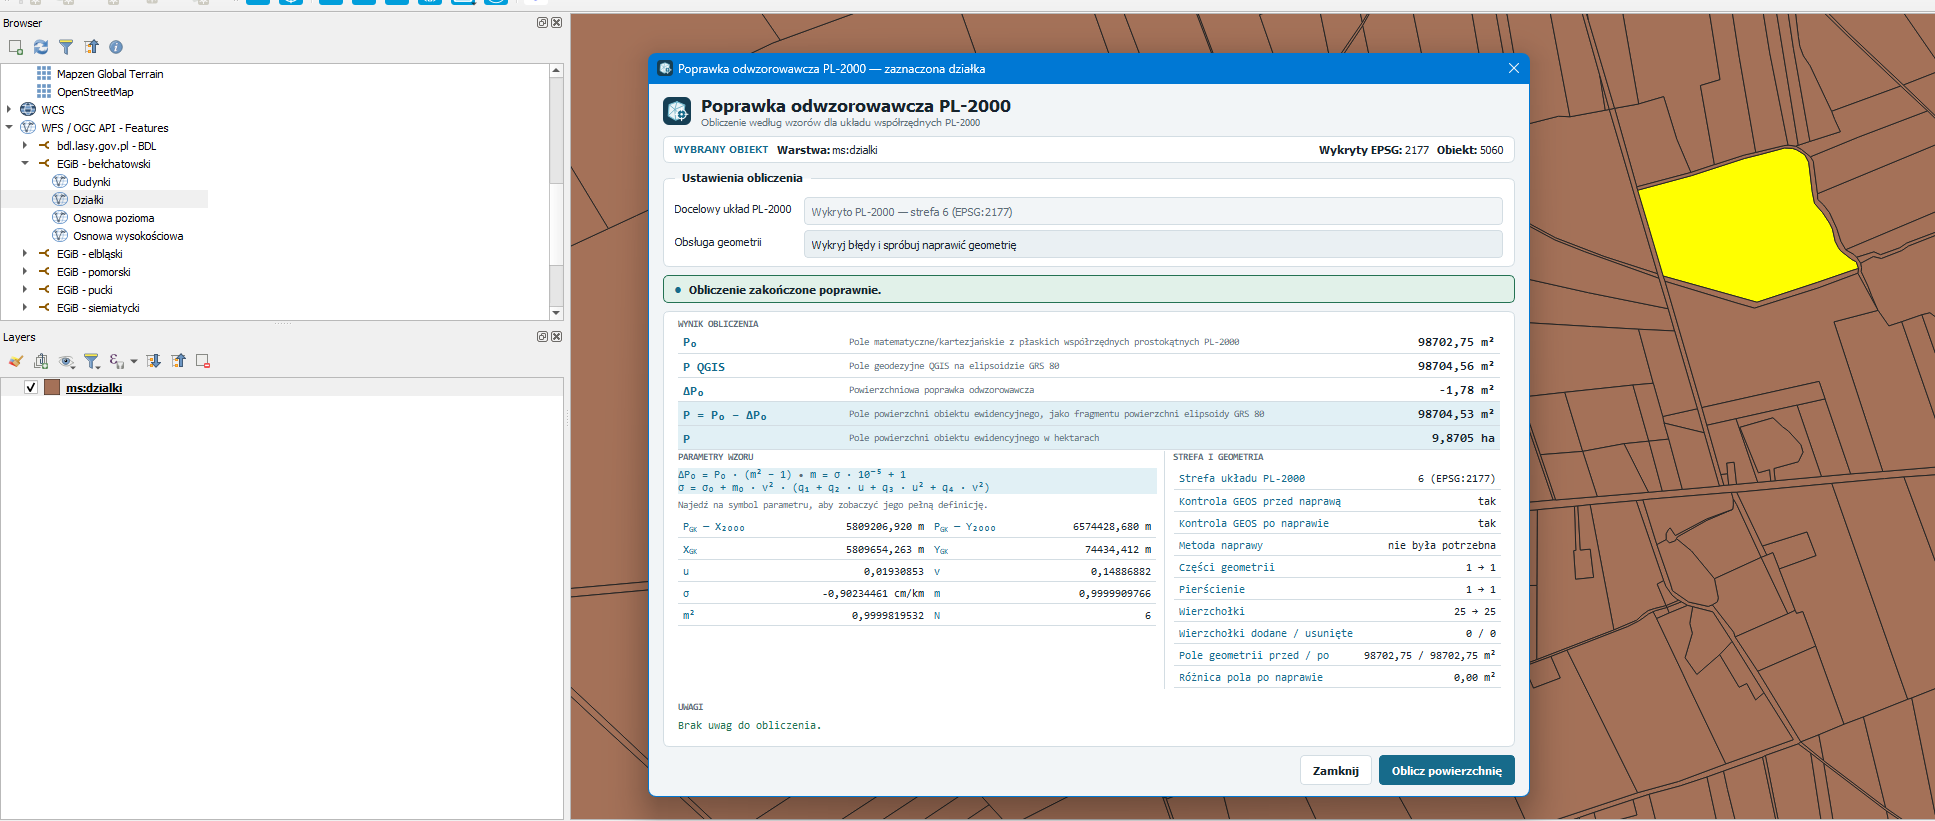Expand EGiB - pucki connection
The image size is (1935, 821).
[x=25, y=290]
